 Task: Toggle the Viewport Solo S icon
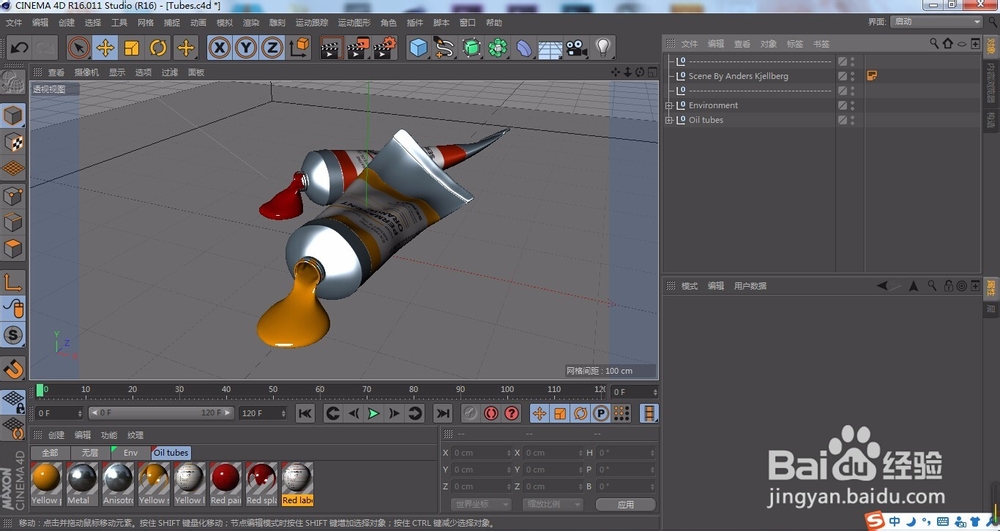[x=13, y=335]
